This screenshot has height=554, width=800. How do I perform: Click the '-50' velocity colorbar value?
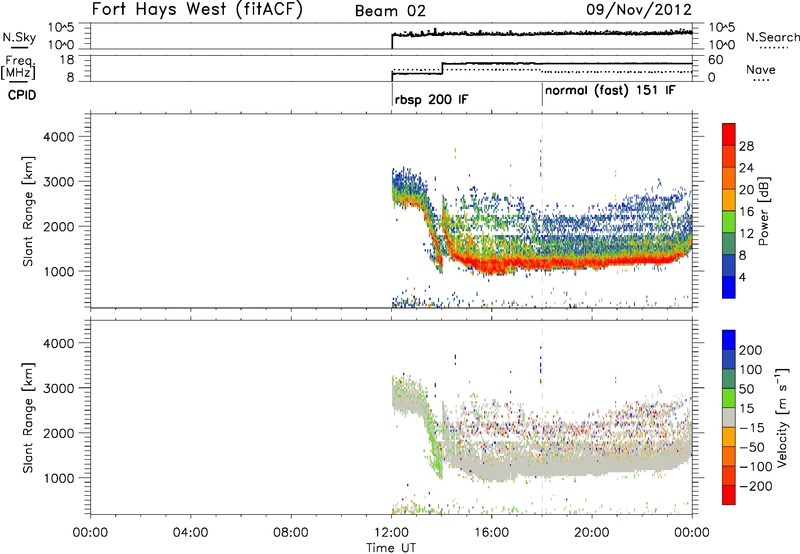752,447
